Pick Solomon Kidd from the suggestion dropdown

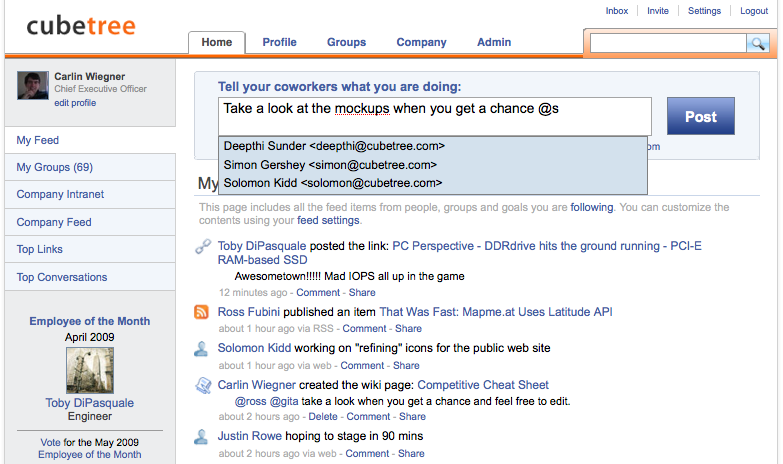click(x=332, y=183)
